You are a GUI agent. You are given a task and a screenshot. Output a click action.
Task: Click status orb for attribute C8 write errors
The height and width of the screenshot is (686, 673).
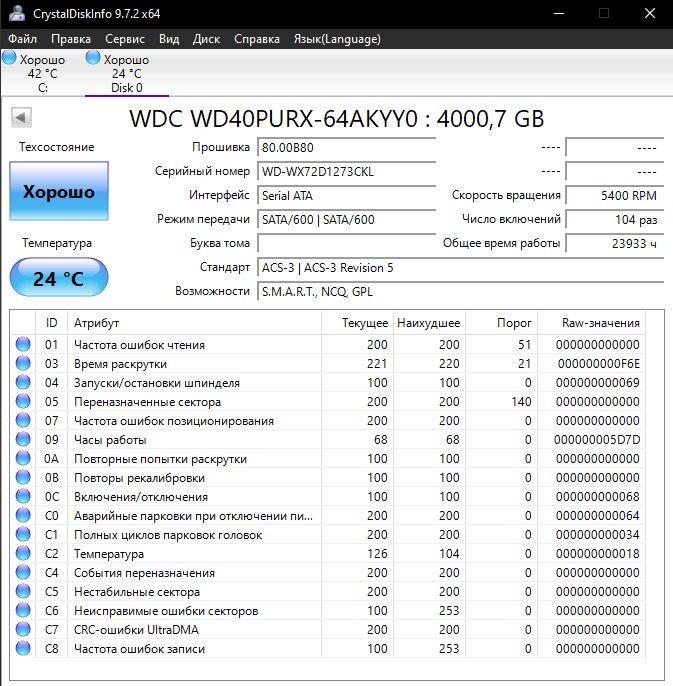pos(23,648)
